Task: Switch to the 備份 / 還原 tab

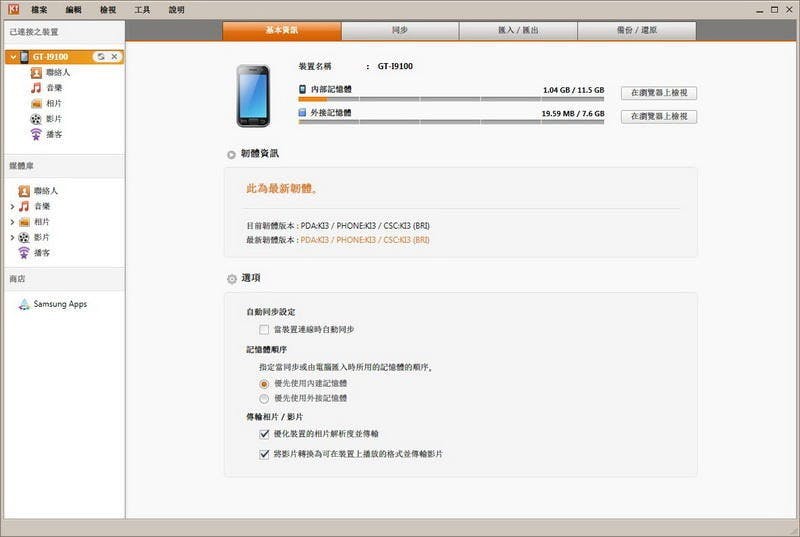Action: (x=637, y=31)
